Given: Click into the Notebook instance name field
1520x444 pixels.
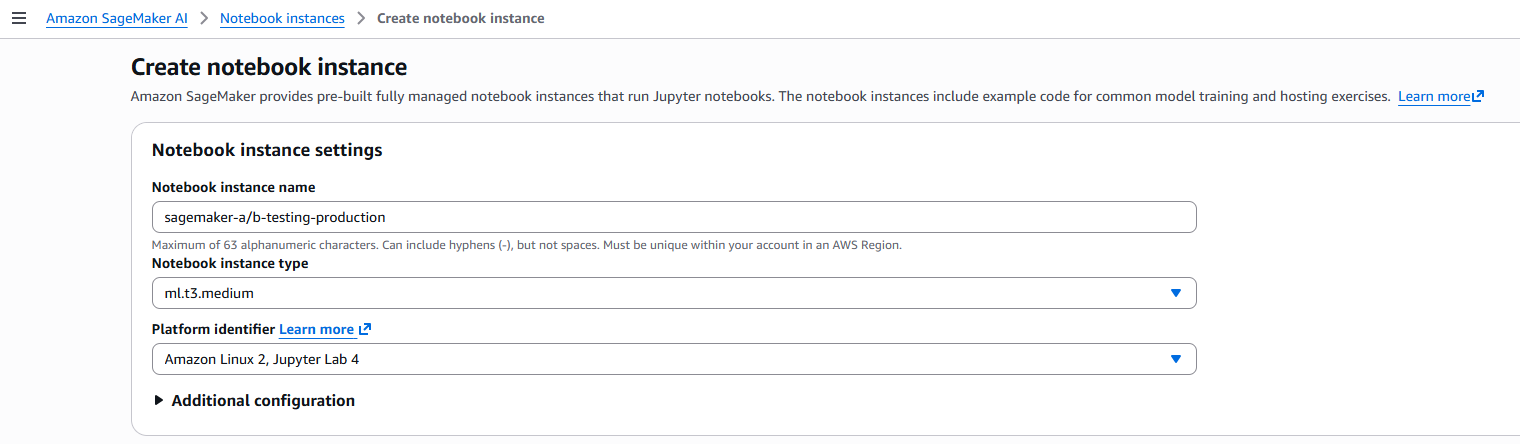Looking at the screenshot, I should pyautogui.click(x=673, y=217).
